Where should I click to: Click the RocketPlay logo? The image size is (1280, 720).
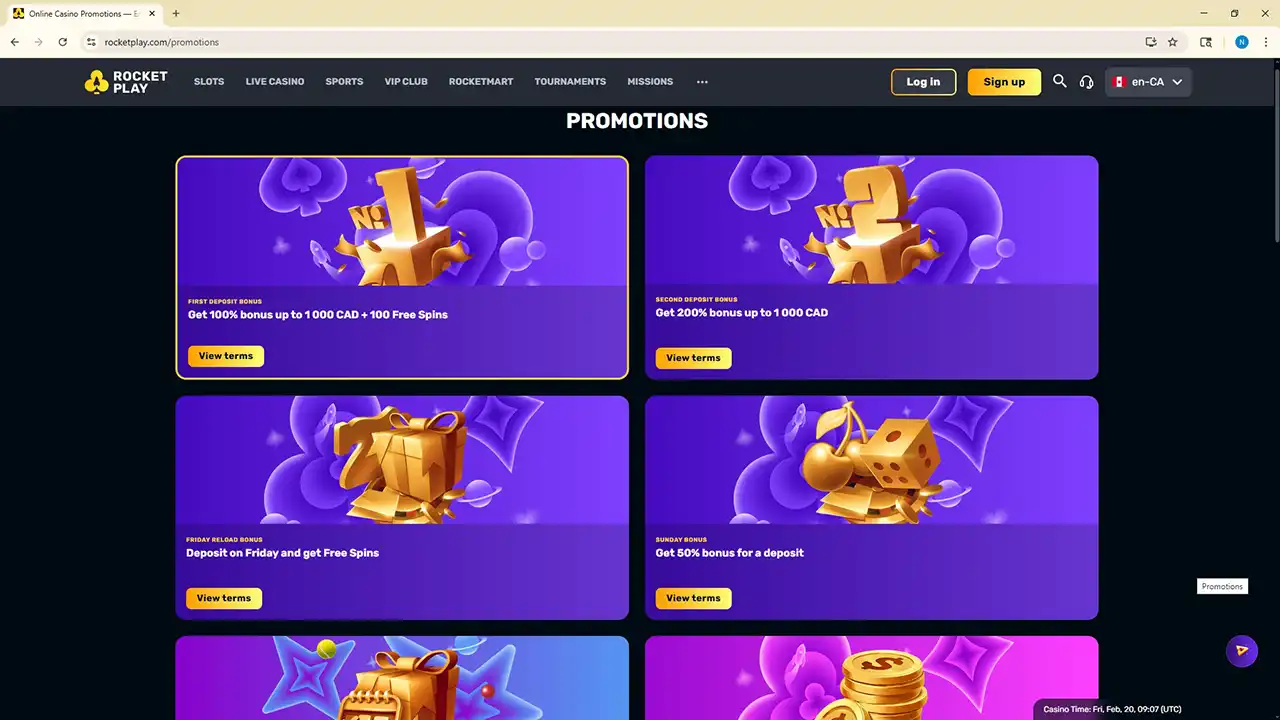pyautogui.click(x=126, y=82)
